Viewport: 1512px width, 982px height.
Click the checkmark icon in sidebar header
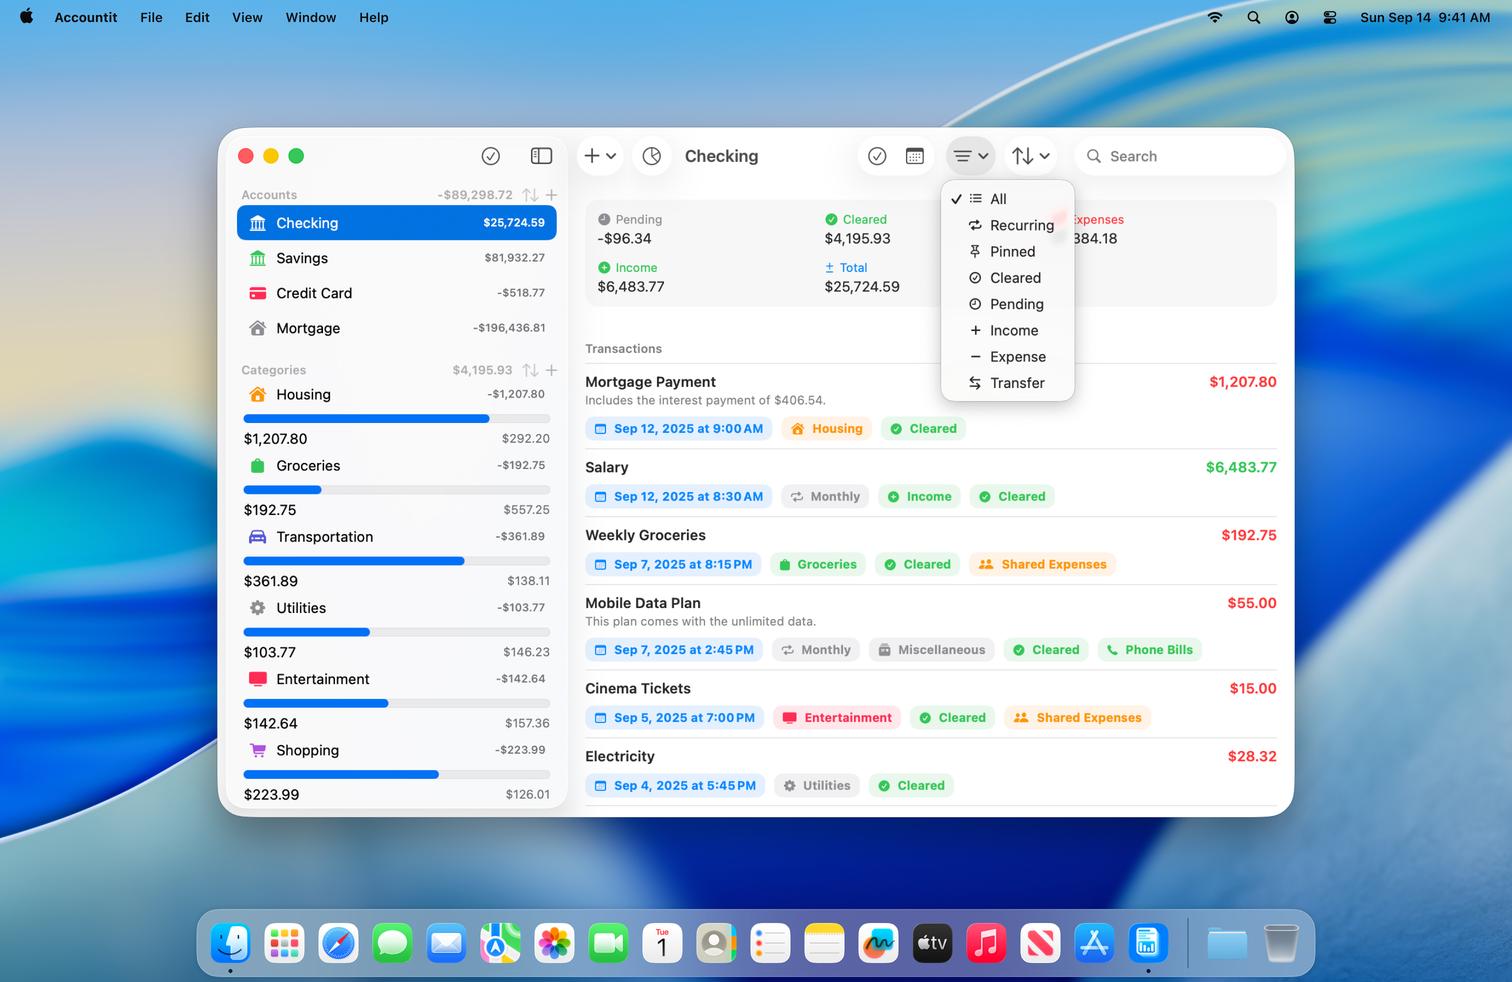pyautogui.click(x=491, y=156)
